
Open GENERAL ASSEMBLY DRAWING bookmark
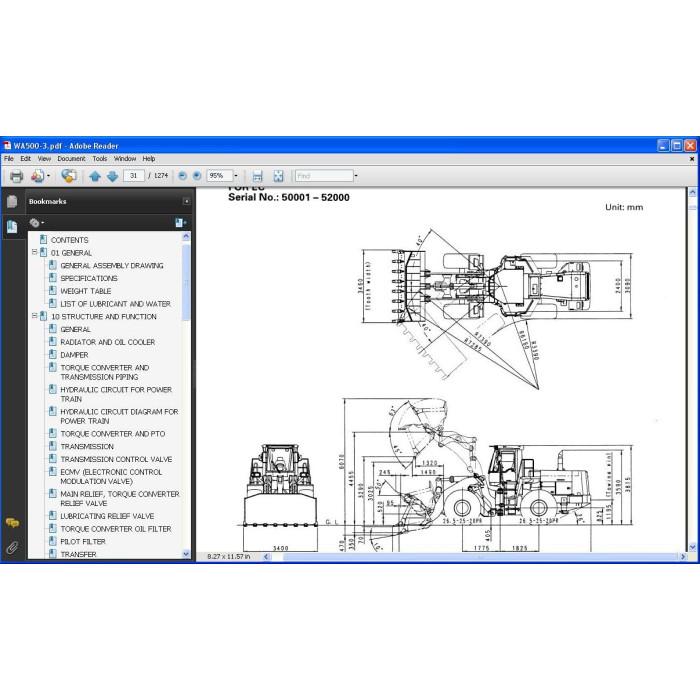tap(112, 265)
